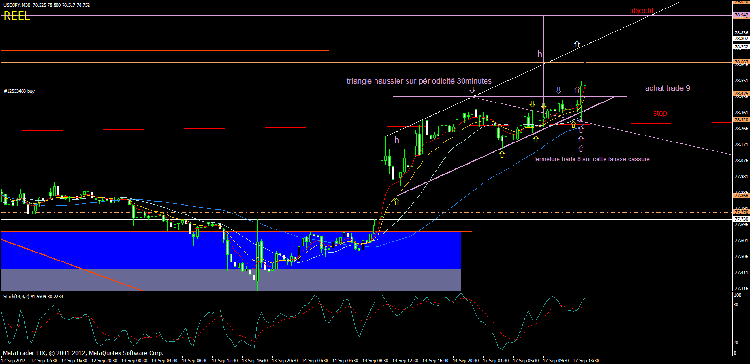
Task: Click the yellow up arrow at rally start
Action: pyautogui.click(x=396, y=201)
